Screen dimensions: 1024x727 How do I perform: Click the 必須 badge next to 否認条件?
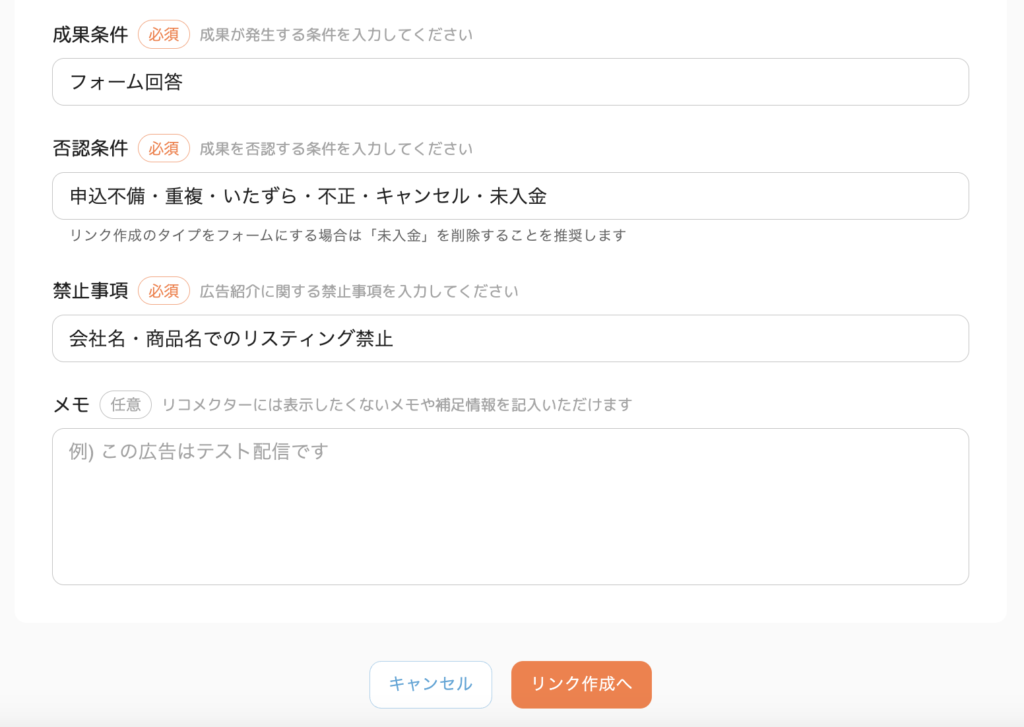coord(164,148)
